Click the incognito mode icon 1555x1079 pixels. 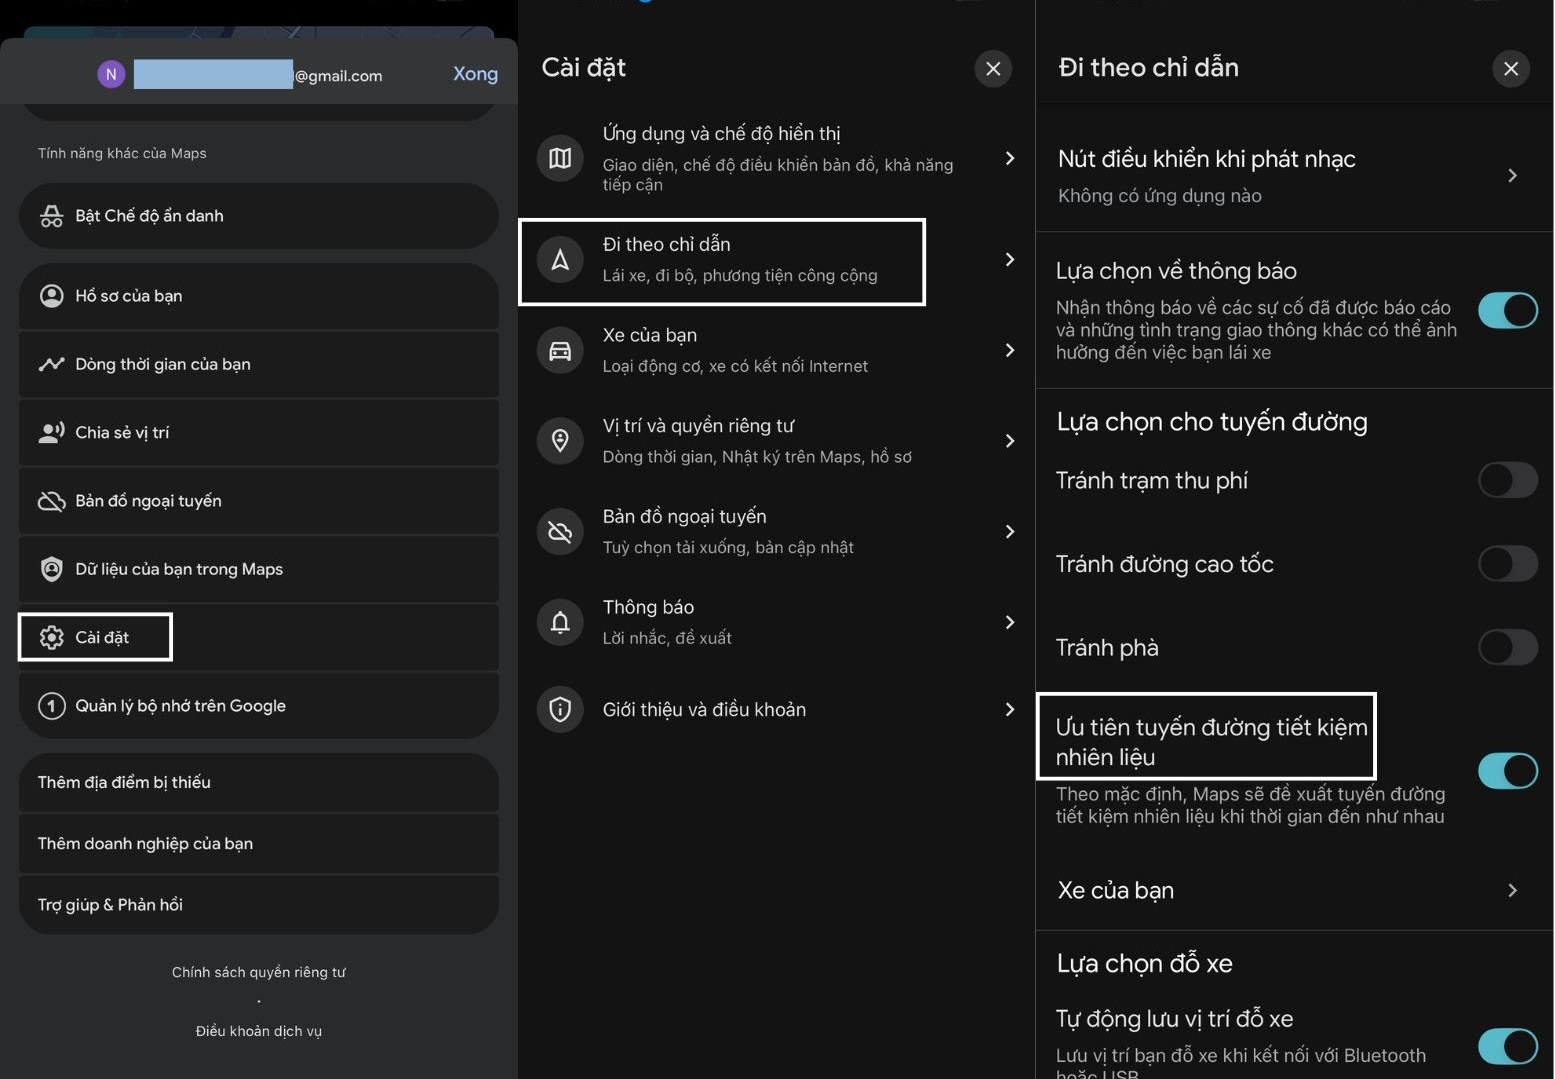(51, 216)
